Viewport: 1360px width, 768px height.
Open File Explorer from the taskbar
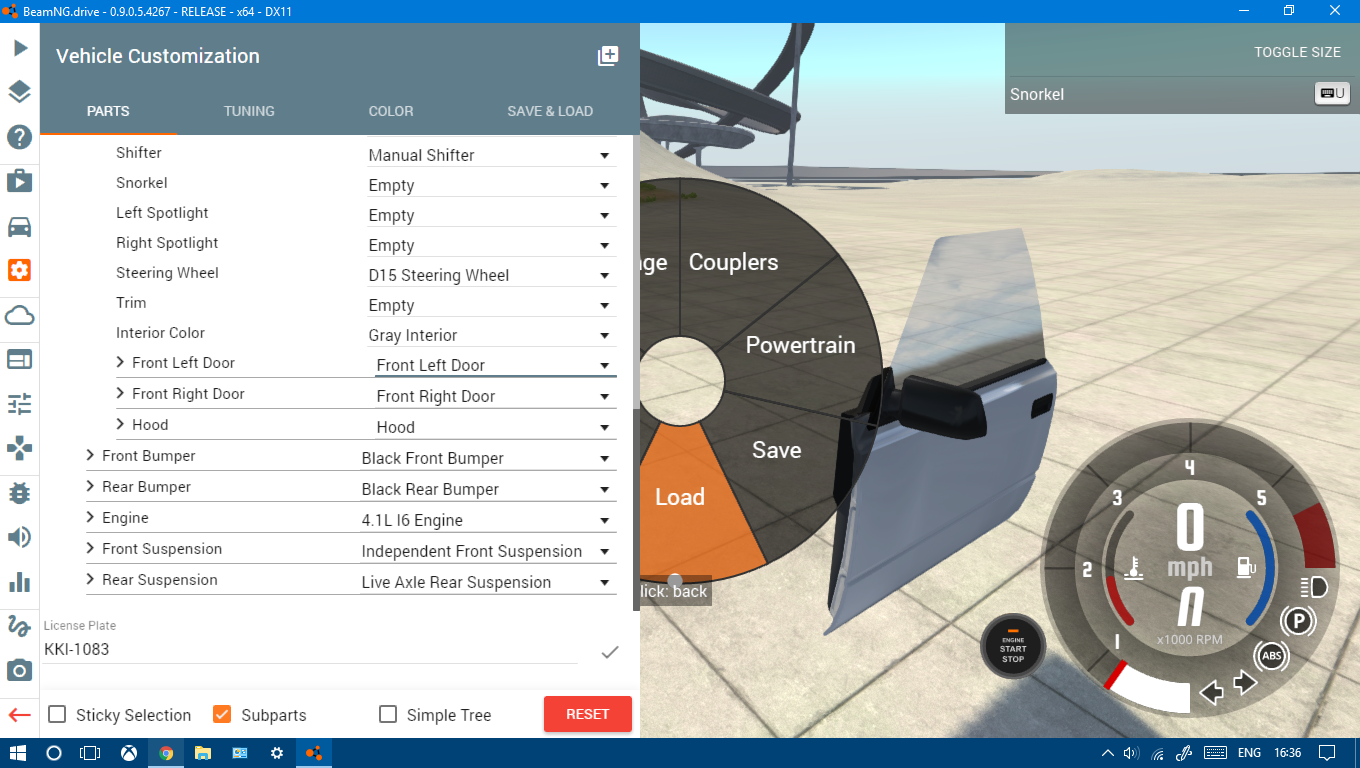[x=203, y=753]
